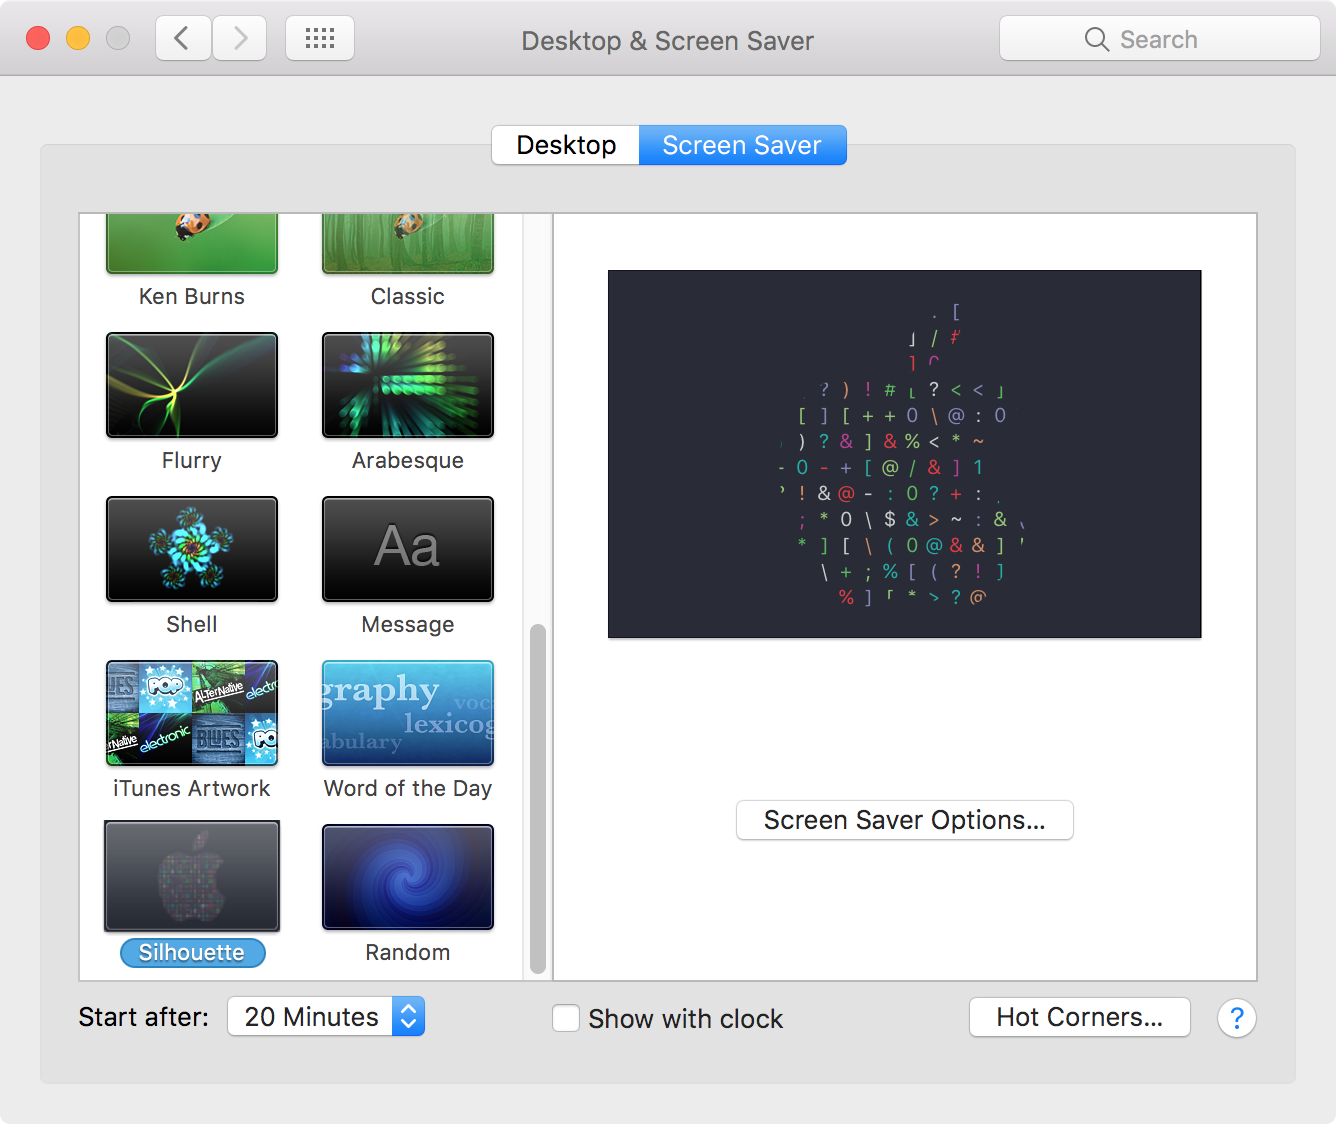
Task: Click the Arabesque label
Action: [x=408, y=461]
